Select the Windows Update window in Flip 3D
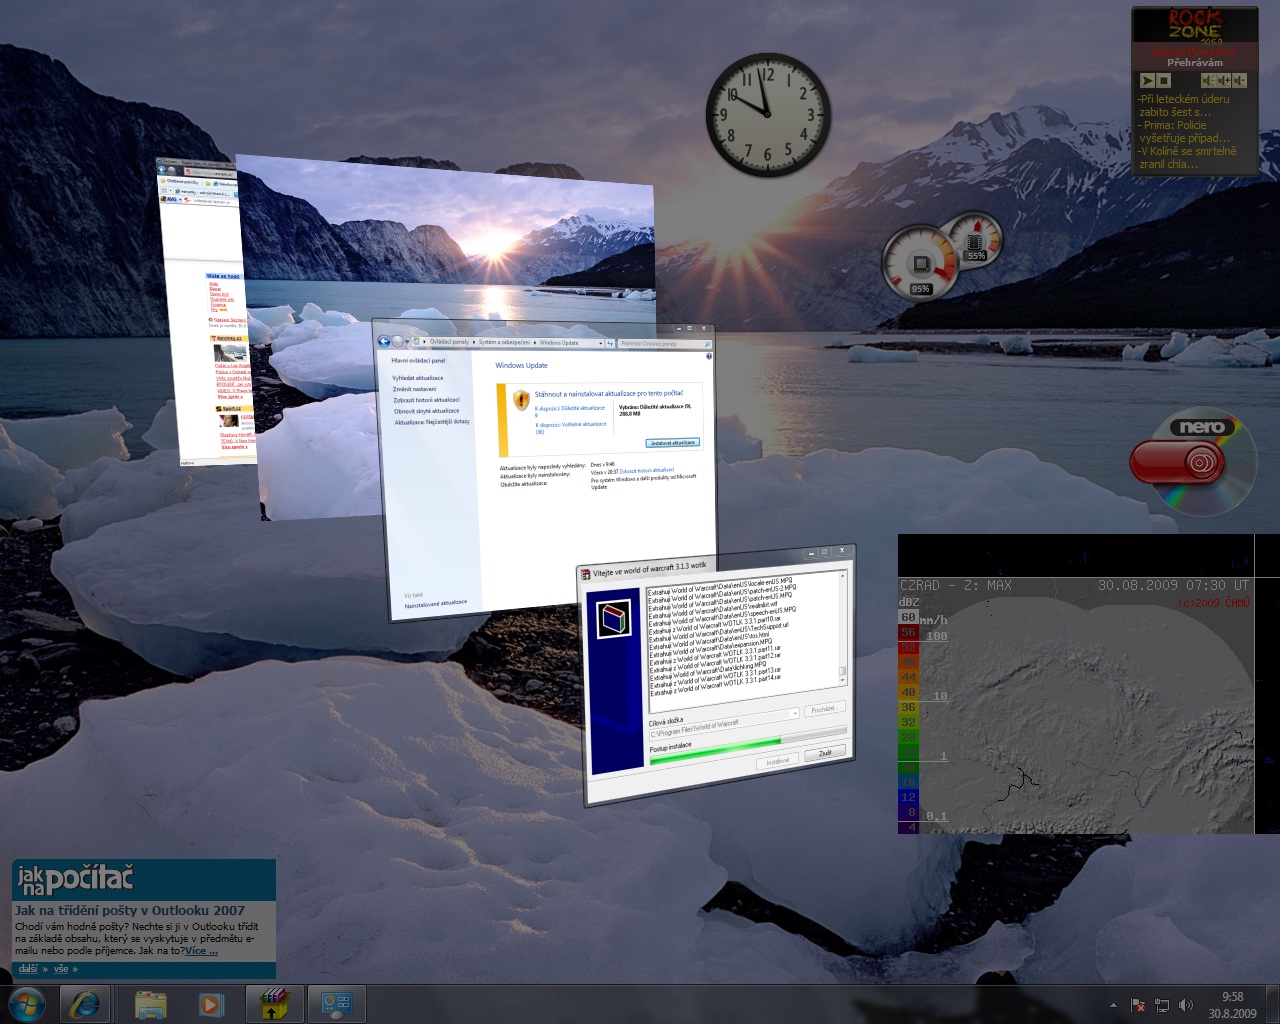This screenshot has width=1280, height=1024. coord(545,470)
